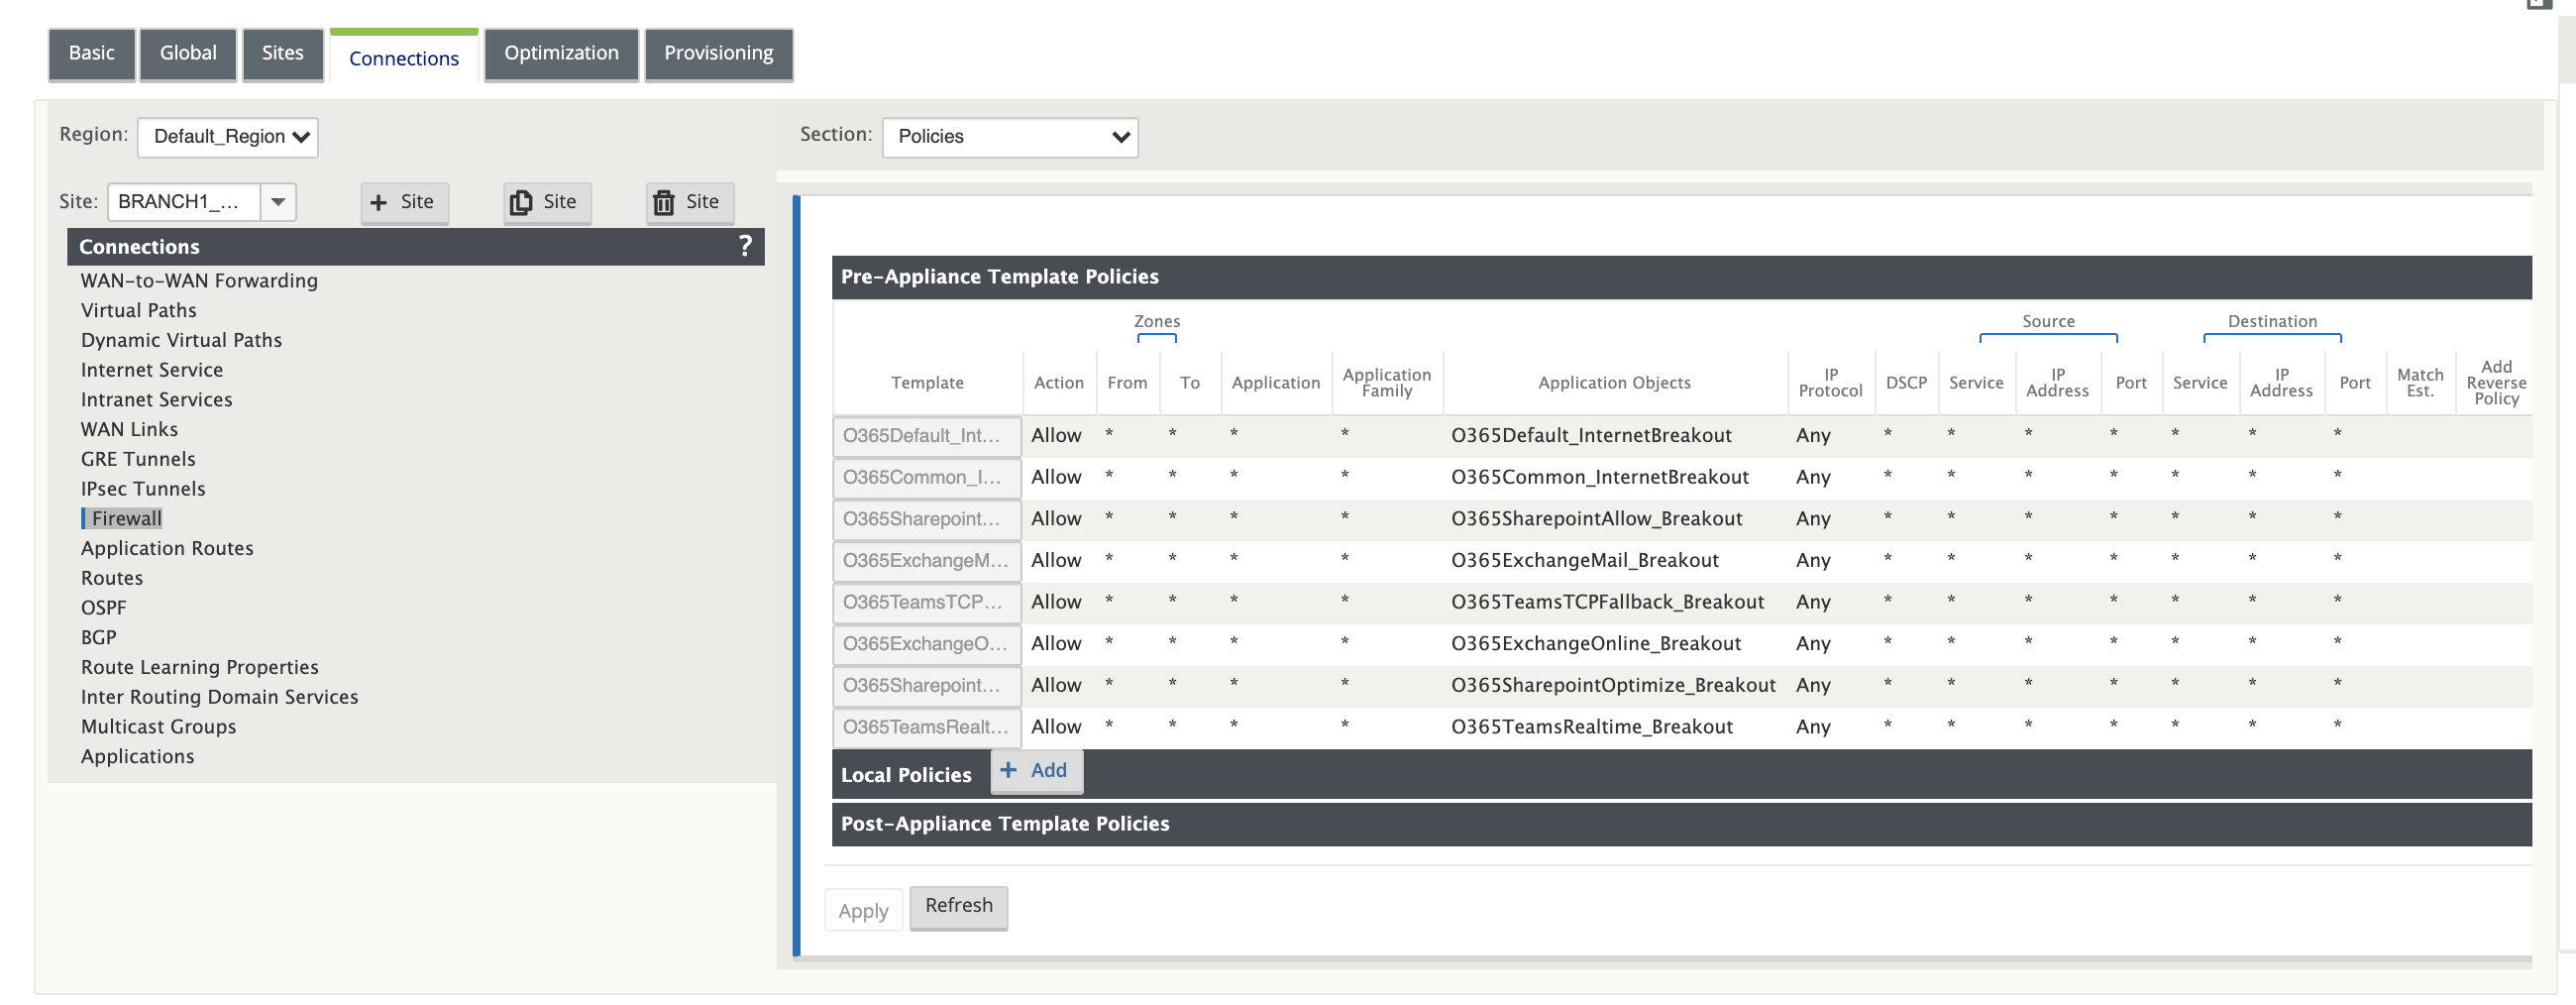
Task: Switch to the Optimization tab
Action: 561,54
